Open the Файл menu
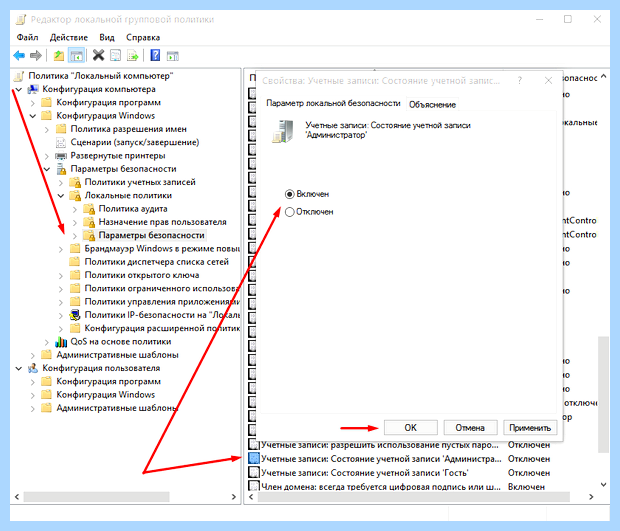The height and width of the screenshot is (531, 620). (x=27, y=38)
